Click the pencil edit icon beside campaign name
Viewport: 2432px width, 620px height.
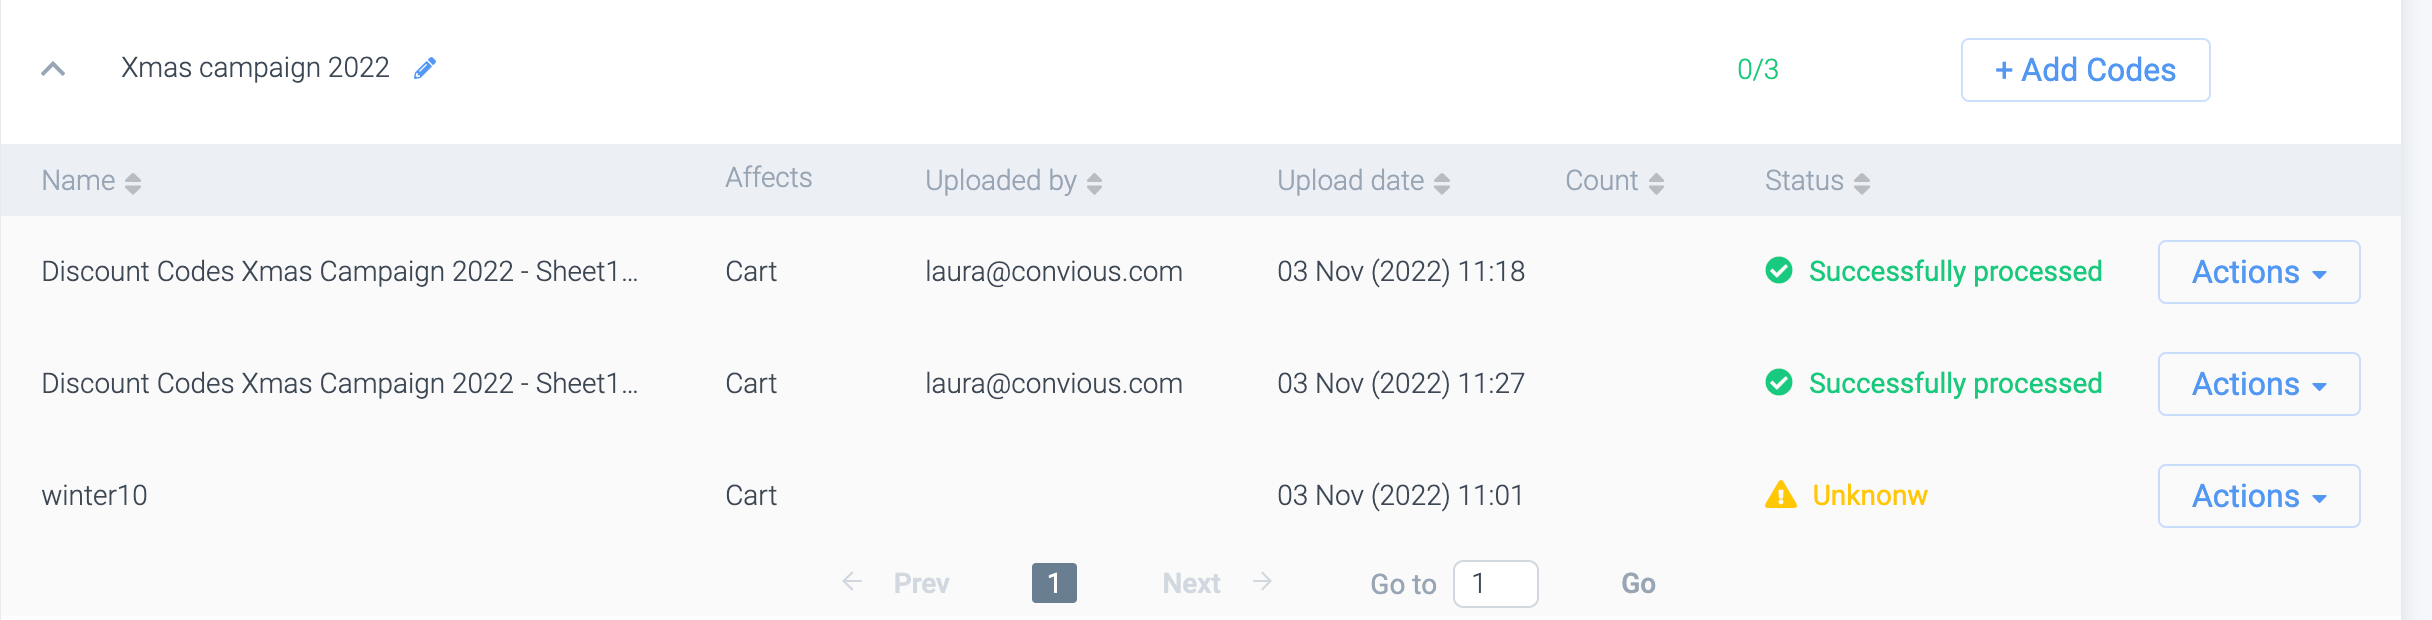point(425,68)
